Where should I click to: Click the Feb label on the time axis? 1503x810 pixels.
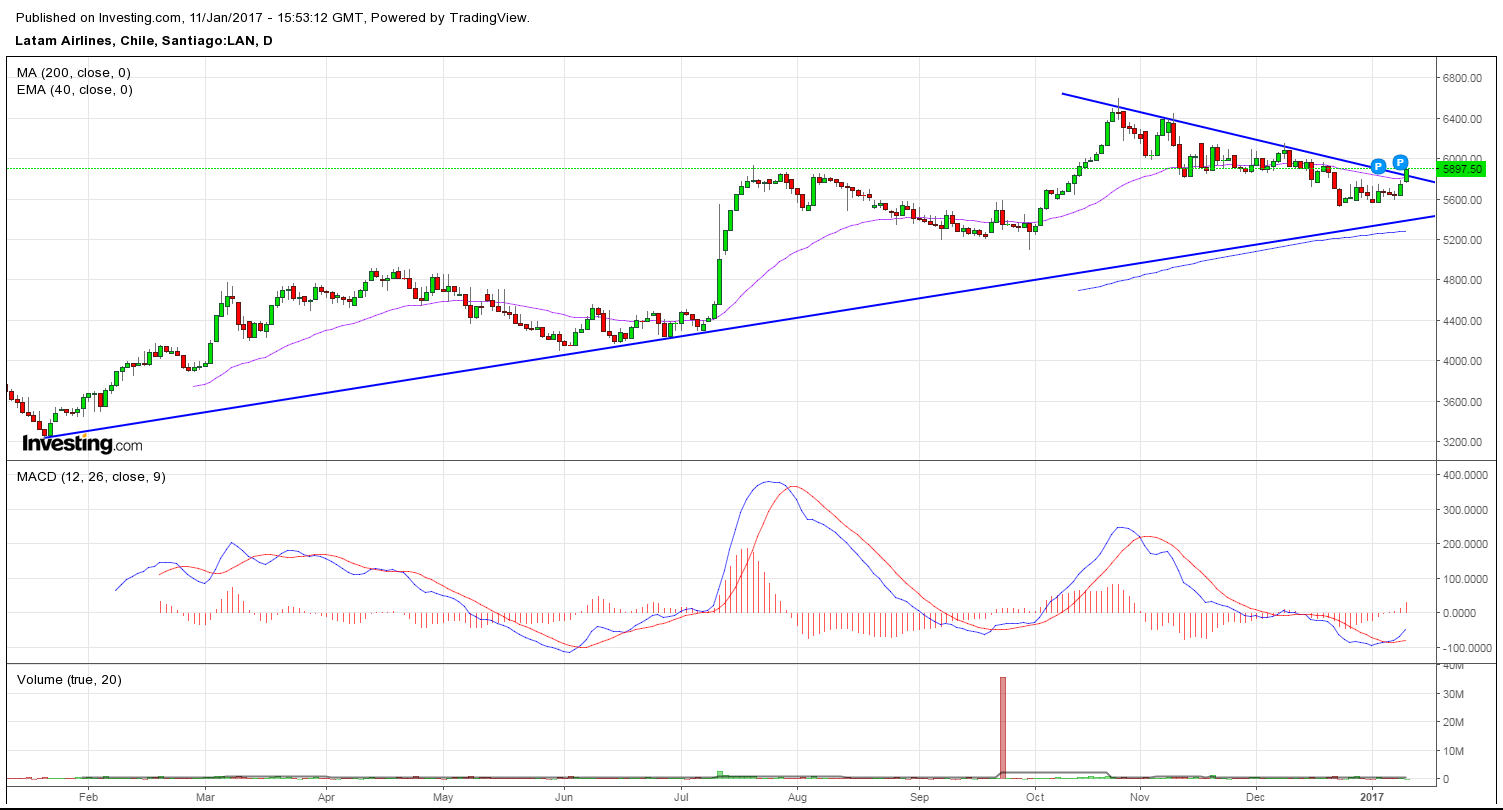click(89, 798)
